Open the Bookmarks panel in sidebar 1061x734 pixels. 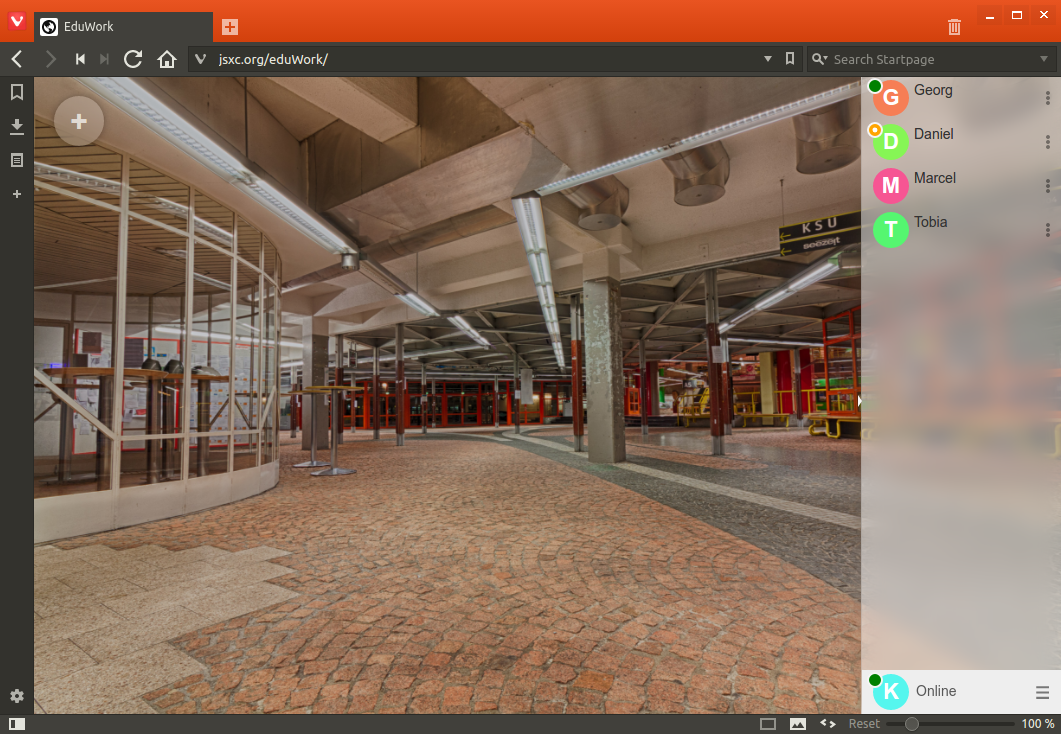pos(16,93)
